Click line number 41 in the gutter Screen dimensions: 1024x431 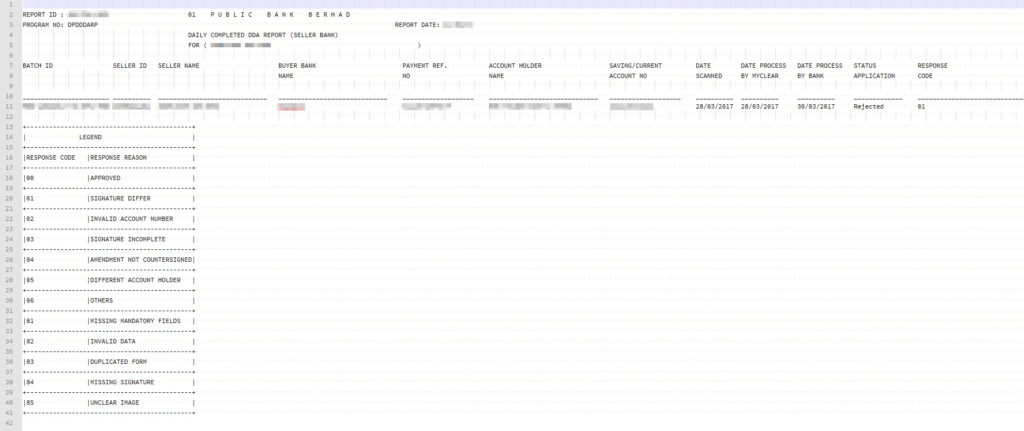(x=9, y=413)
